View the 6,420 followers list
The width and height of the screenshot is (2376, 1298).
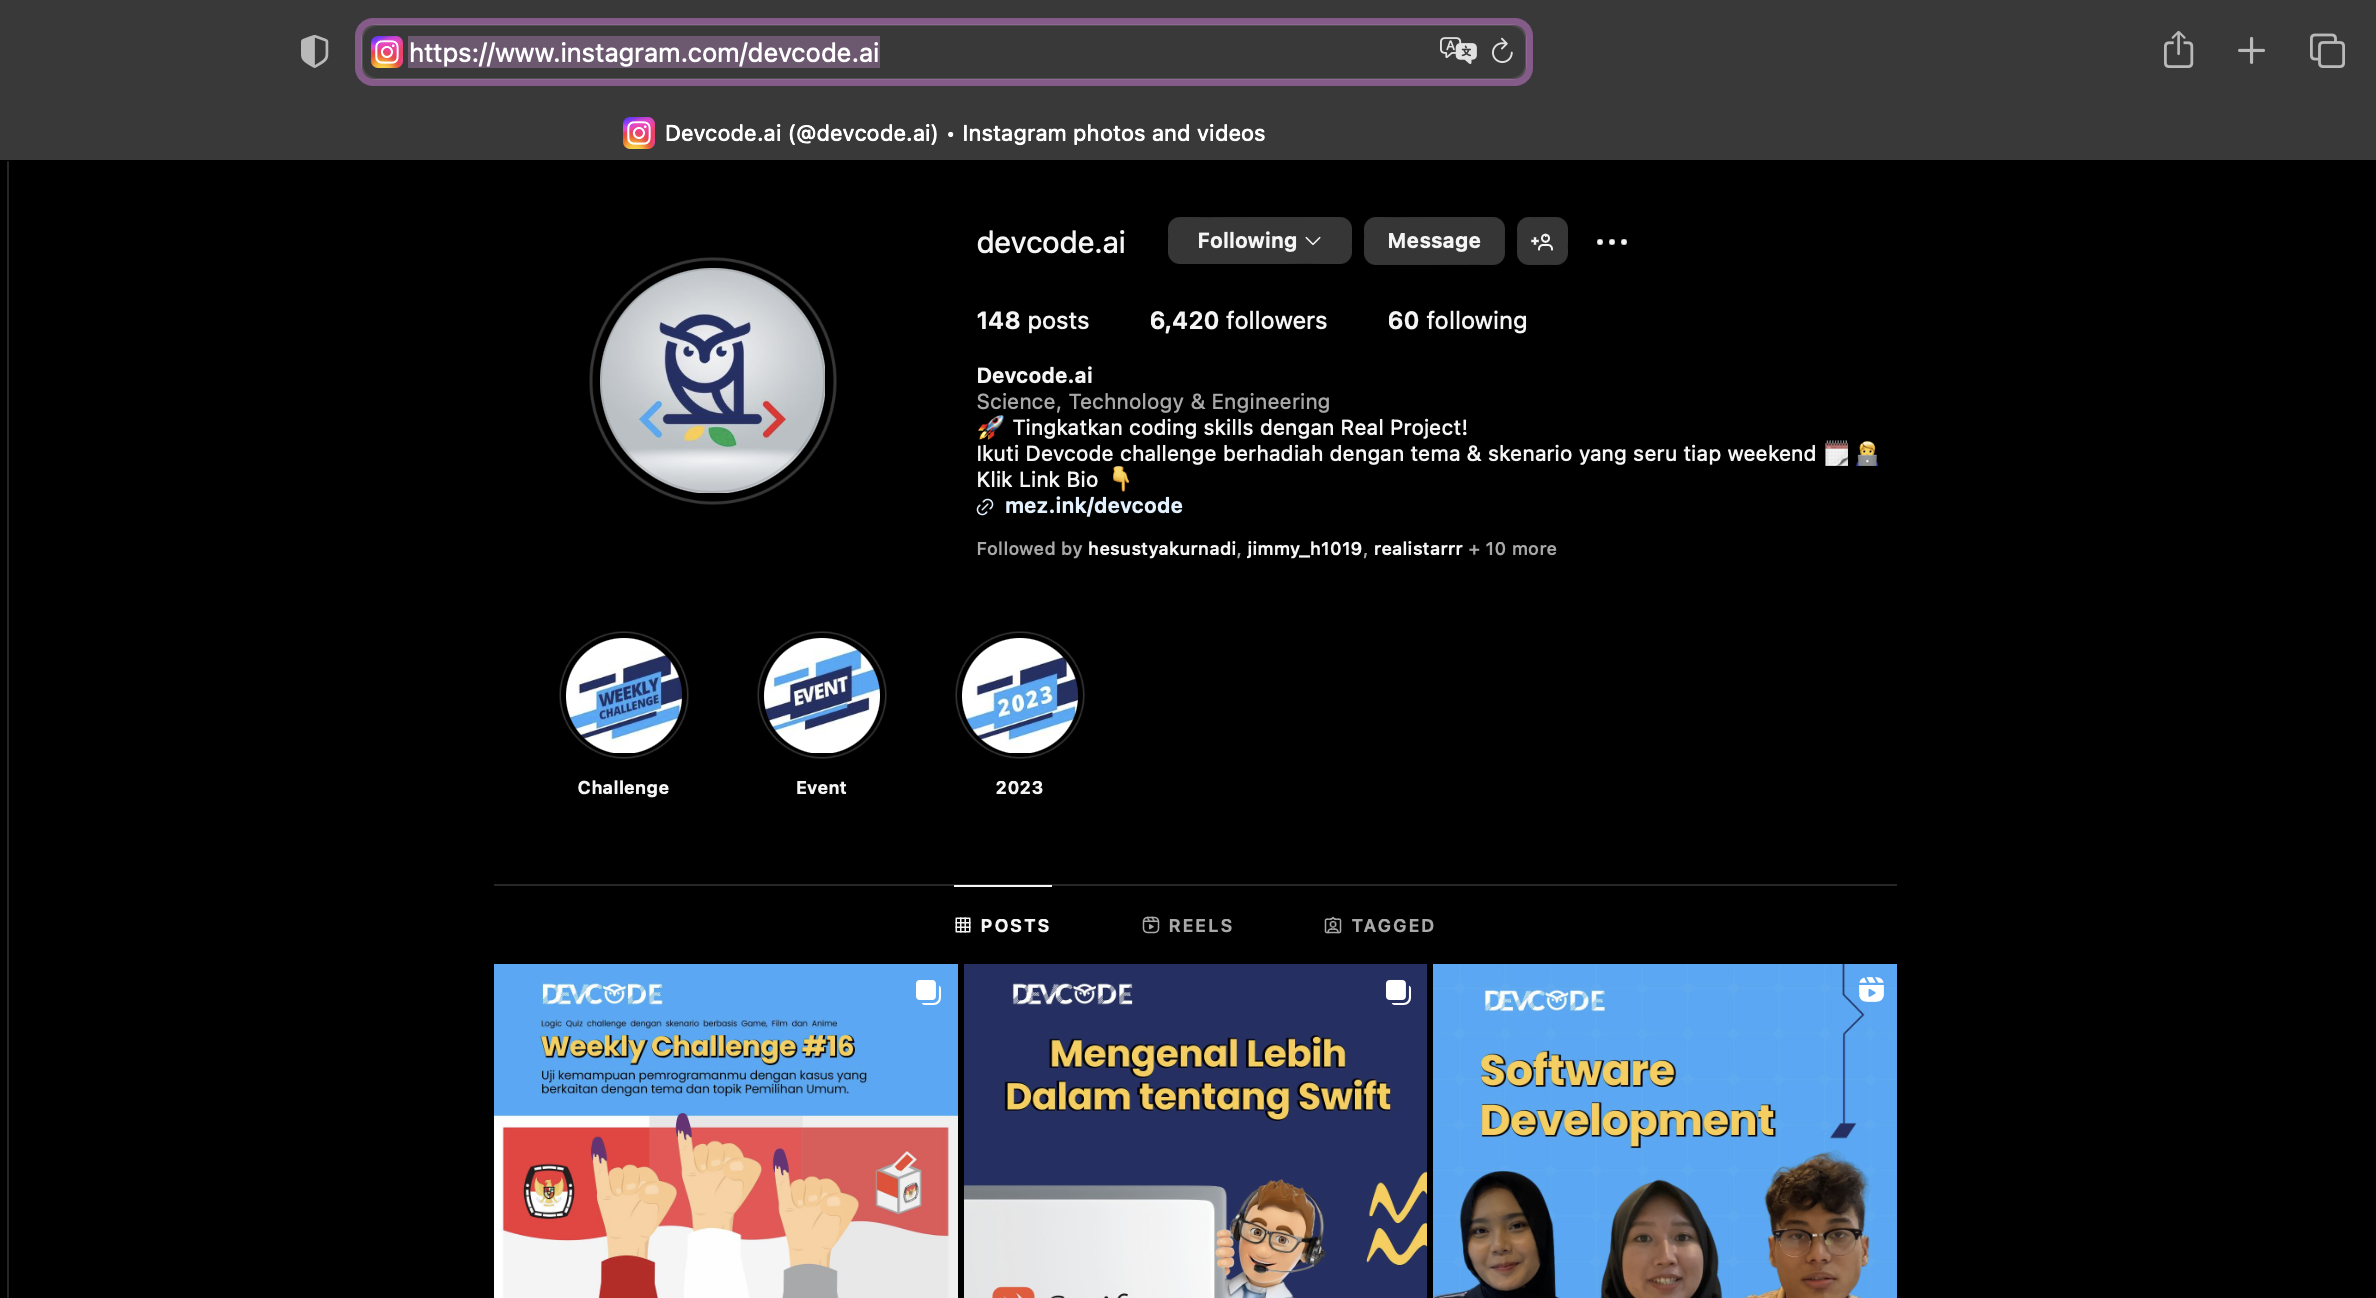pos(1238,320)
